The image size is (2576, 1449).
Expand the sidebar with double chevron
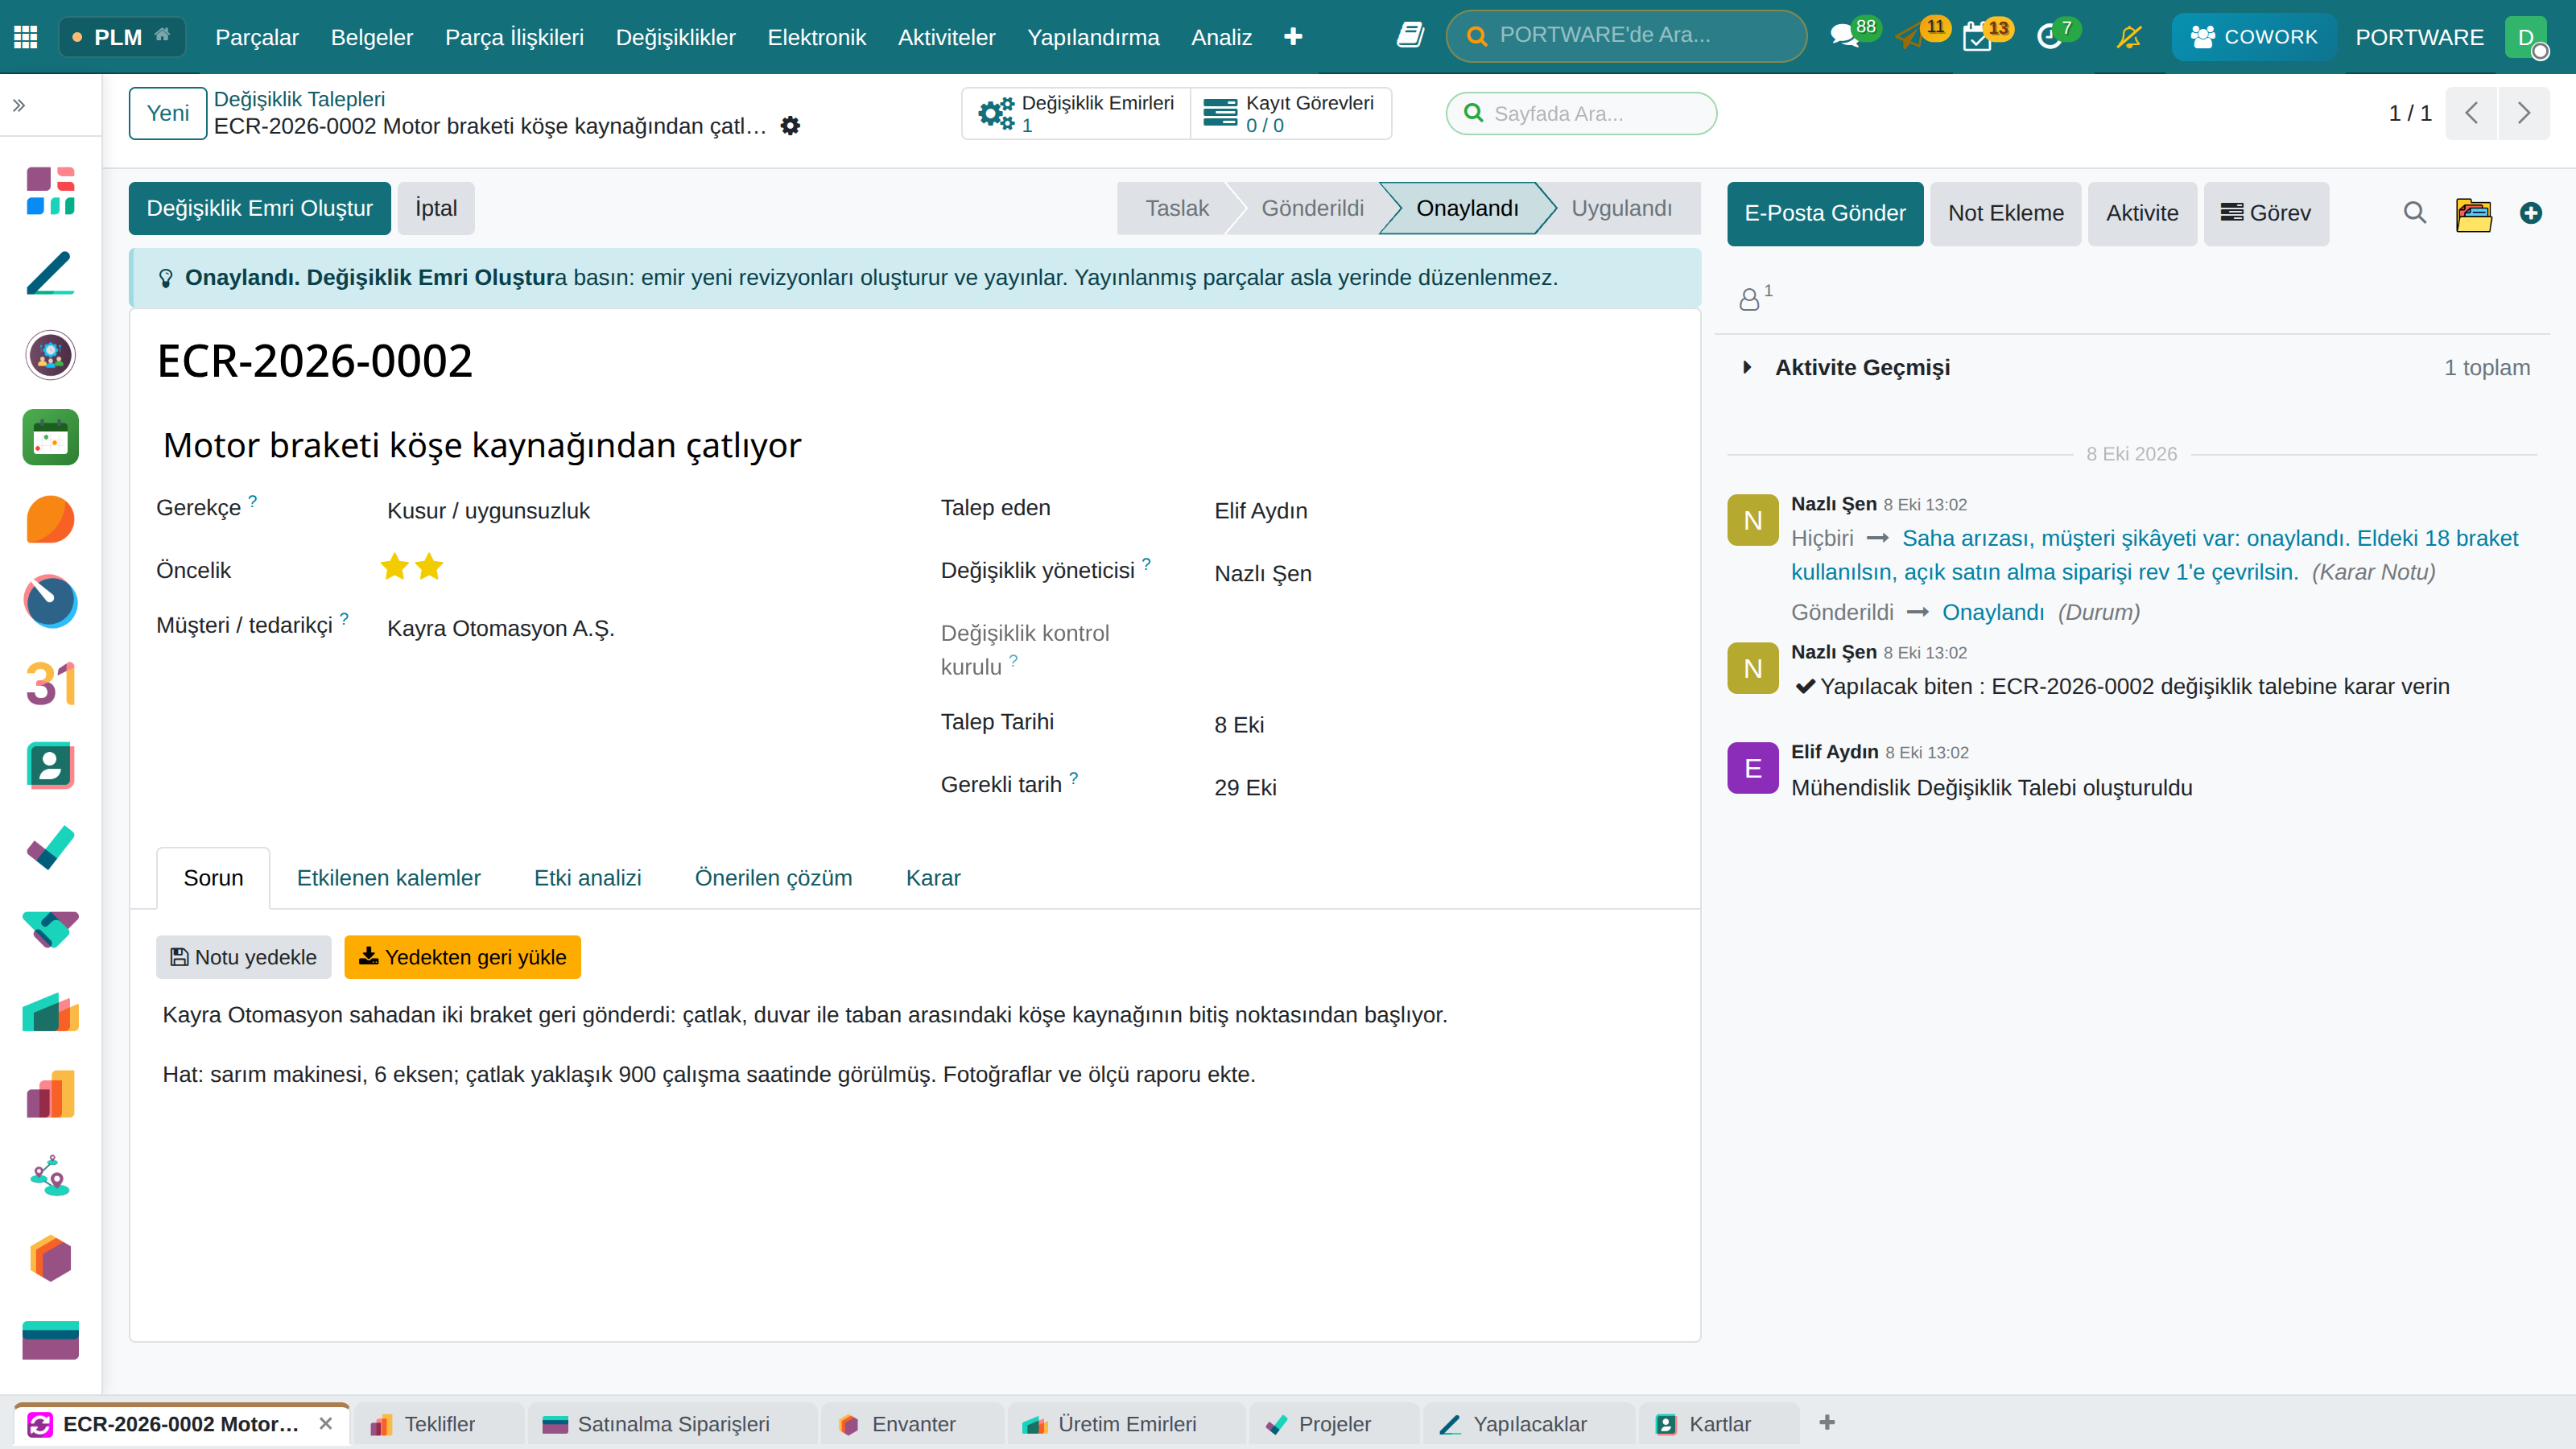pyautogui.click(x=19, y=105)
